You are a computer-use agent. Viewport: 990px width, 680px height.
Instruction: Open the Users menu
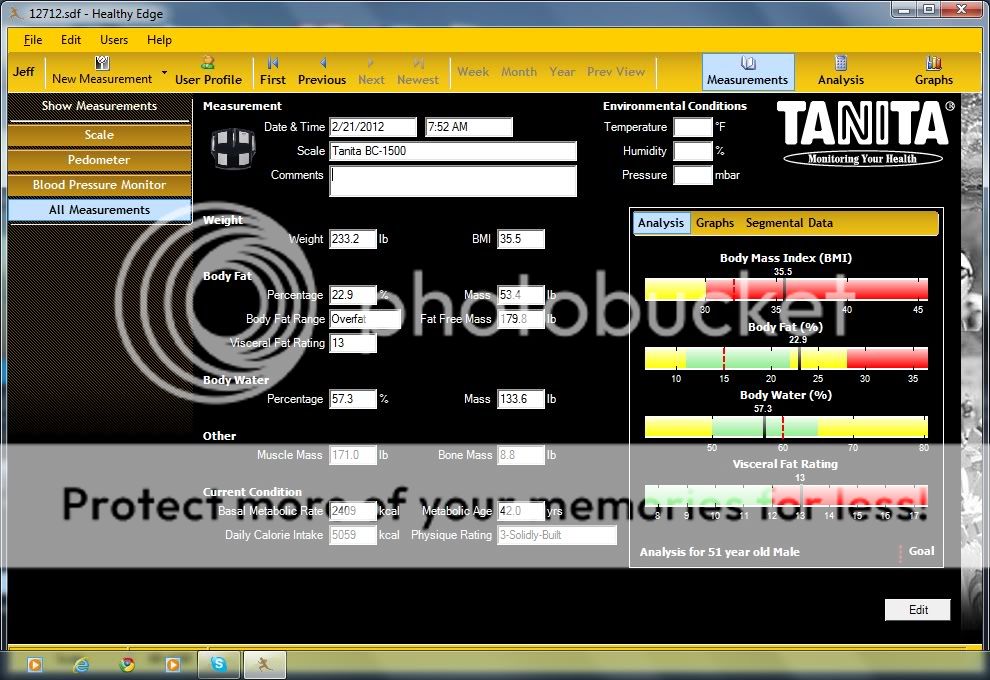(114, 40)
